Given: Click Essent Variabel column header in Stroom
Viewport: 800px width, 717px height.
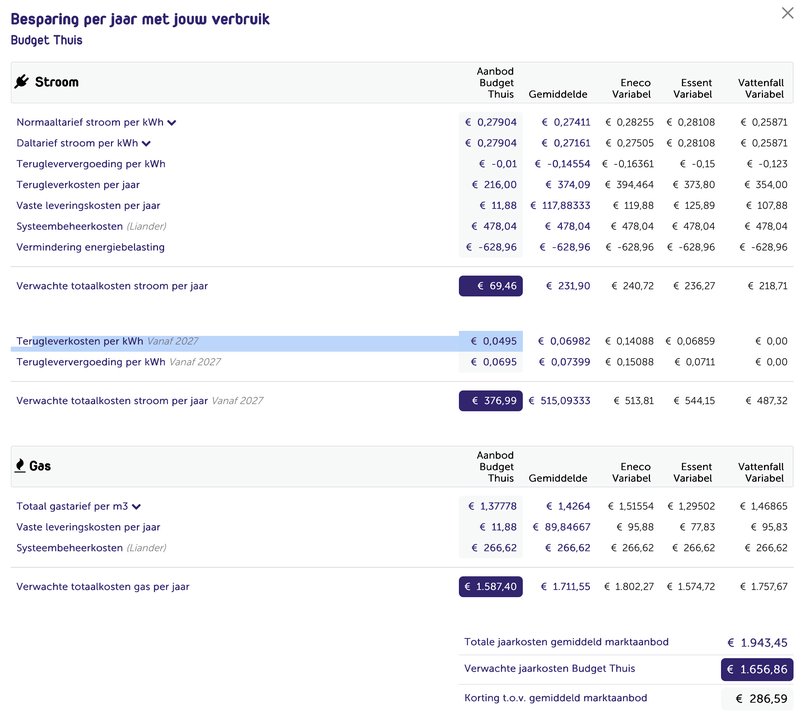Looking at the screenshot, I should coord(692,88).
